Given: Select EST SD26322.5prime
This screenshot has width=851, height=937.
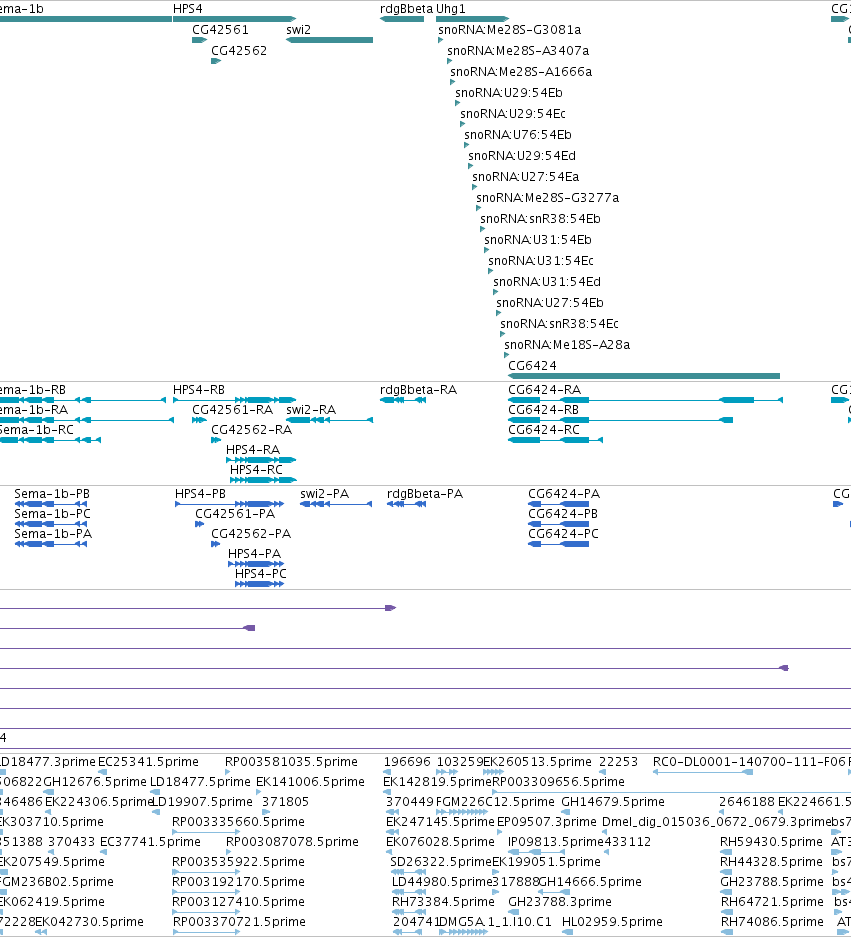Looking at the screenshot, I should [440, 862].
